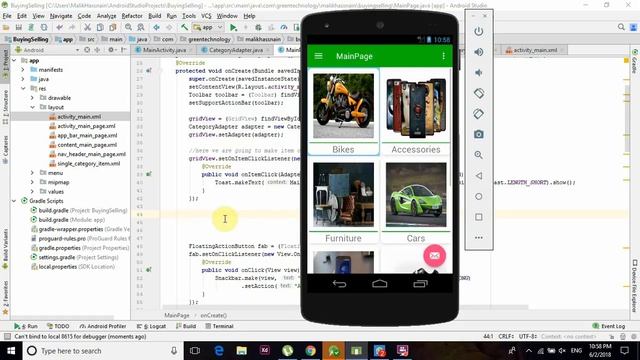Click the search magnifier at top right
This screenshot has width=640, height=360.
coord(621,27)
